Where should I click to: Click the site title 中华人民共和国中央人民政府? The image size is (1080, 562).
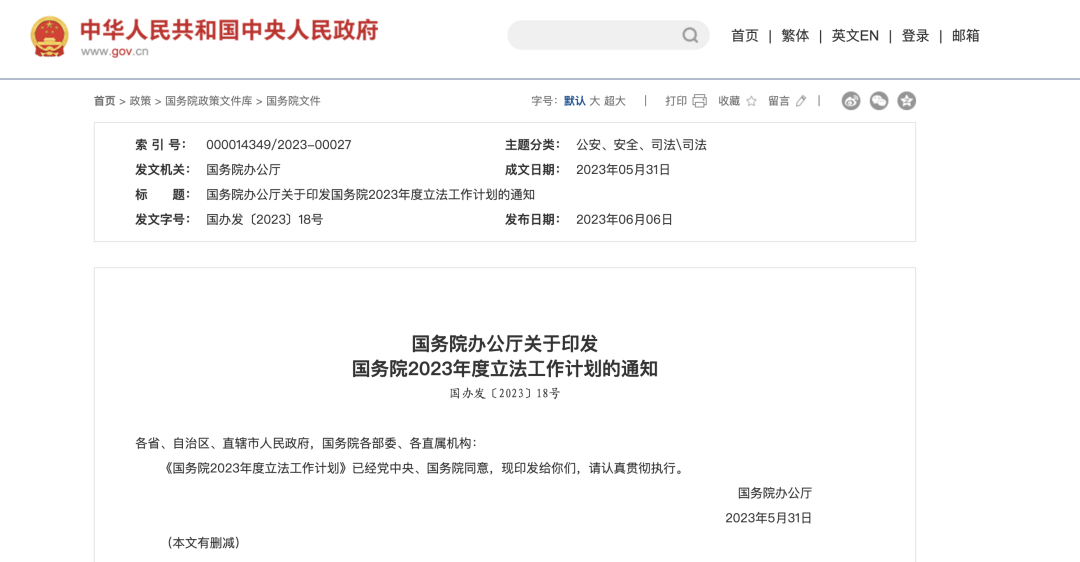pos(229,30)
